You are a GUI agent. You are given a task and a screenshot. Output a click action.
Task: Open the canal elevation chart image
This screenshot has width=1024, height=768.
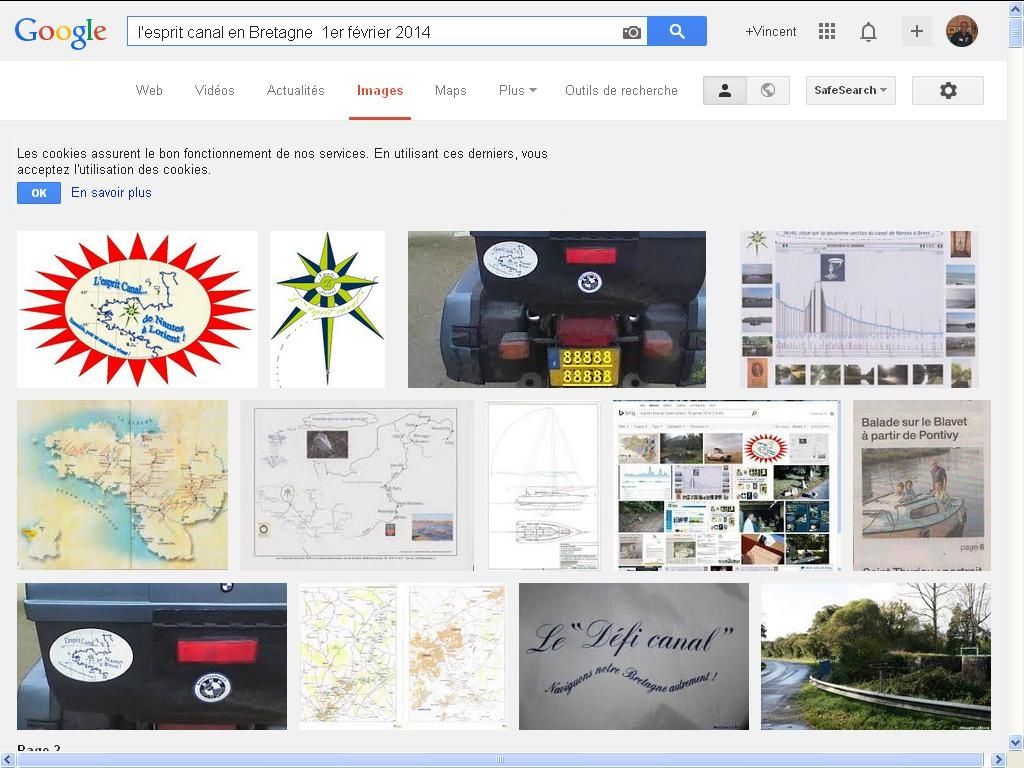pos(859,309)
